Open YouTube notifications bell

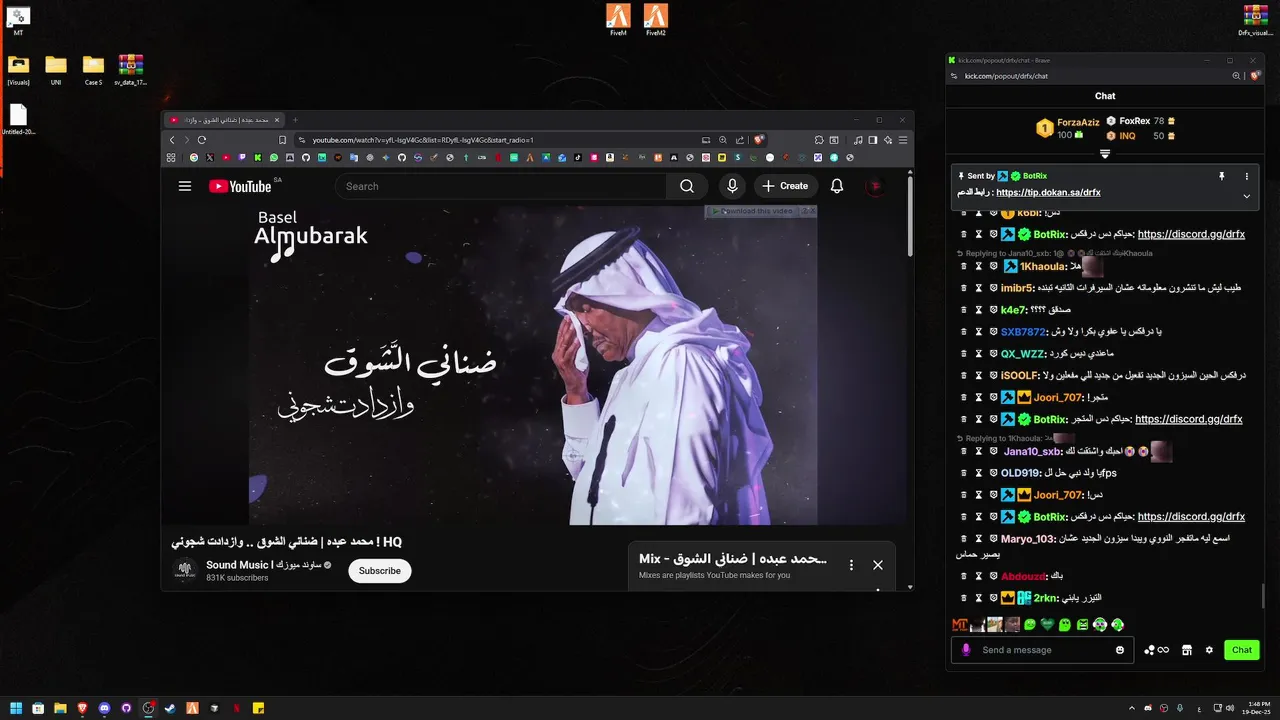pos(837,186)
